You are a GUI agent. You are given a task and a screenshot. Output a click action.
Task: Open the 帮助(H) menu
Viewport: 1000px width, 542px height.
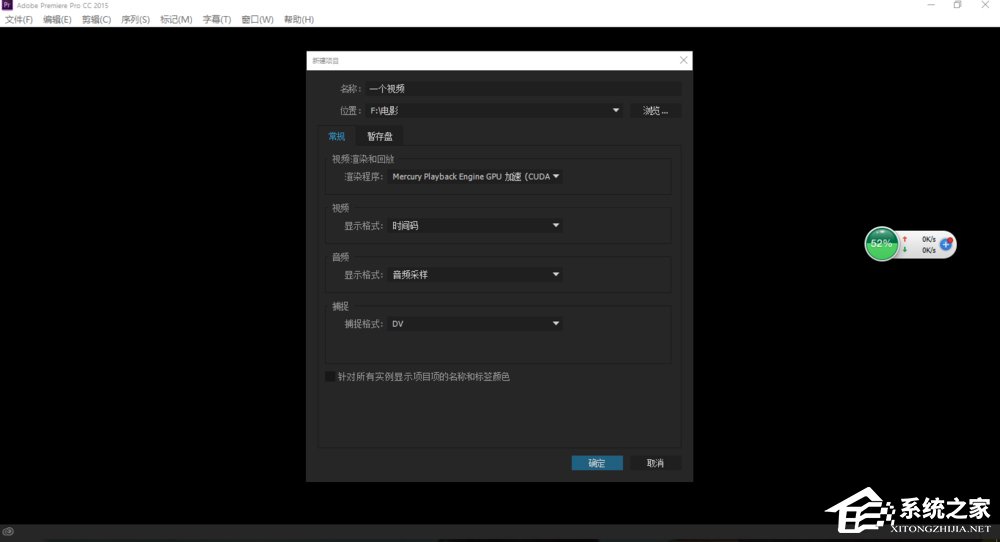[x=299, y=20]
